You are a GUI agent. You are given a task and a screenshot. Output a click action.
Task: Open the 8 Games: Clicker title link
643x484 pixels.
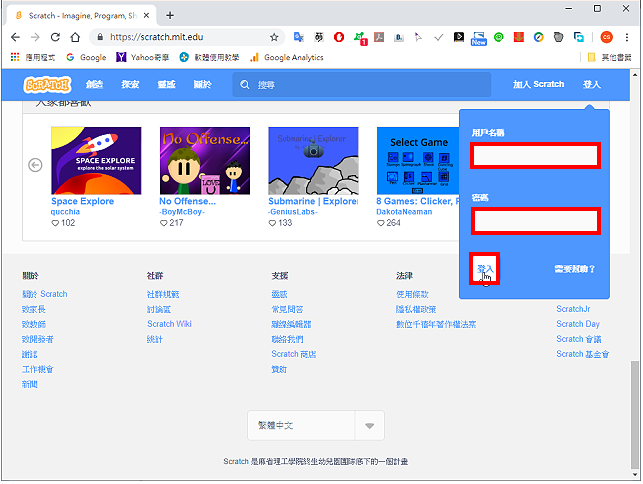tap(418, 201)
